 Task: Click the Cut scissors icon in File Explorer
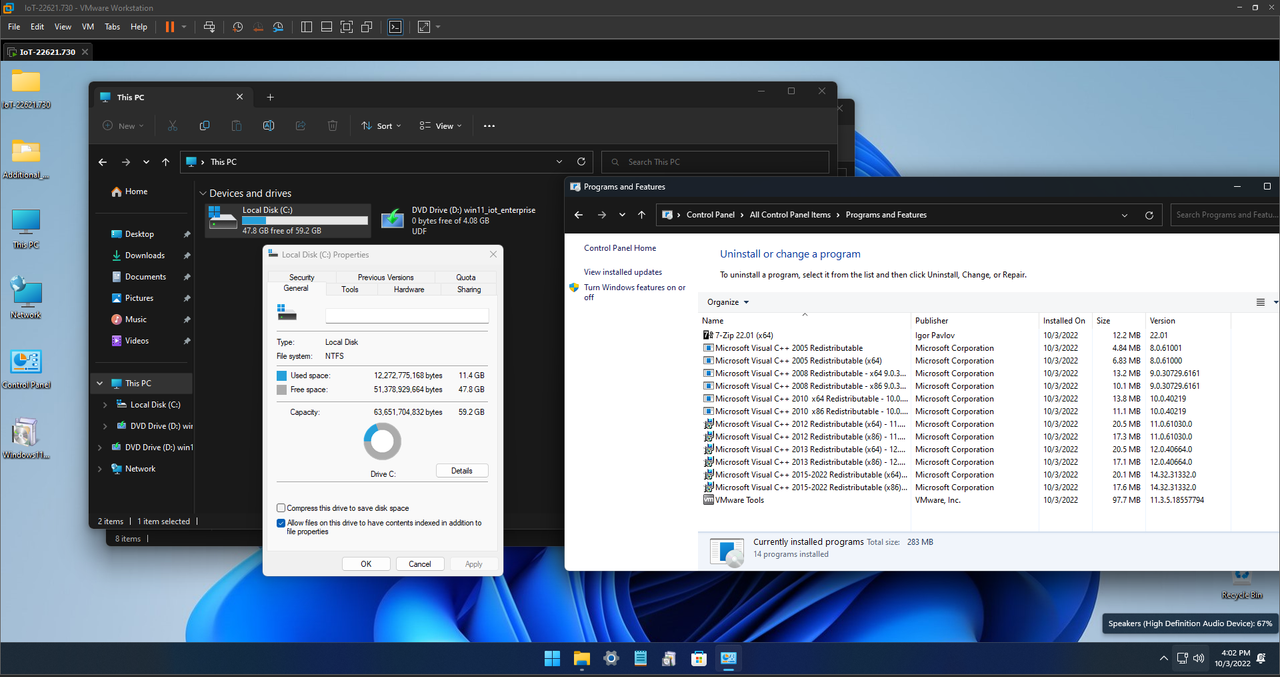[x=172, y=126]
